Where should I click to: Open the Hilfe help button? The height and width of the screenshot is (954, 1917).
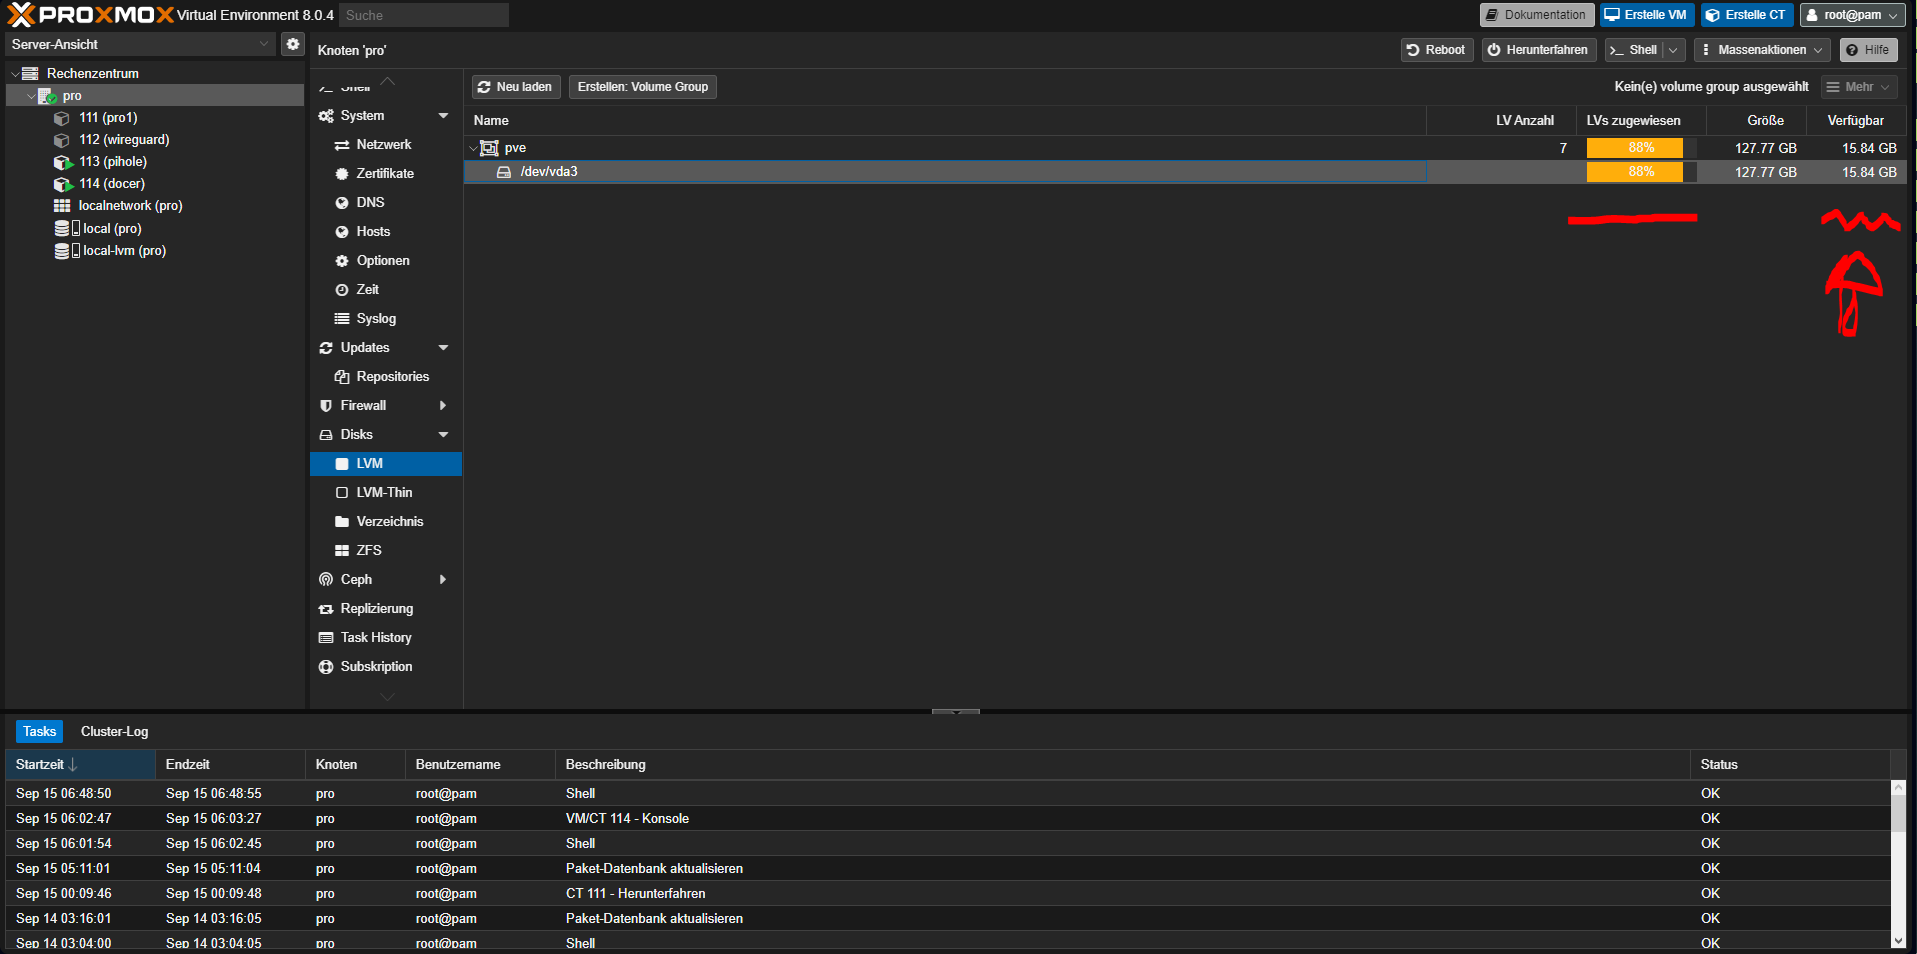coord(1868,50)
